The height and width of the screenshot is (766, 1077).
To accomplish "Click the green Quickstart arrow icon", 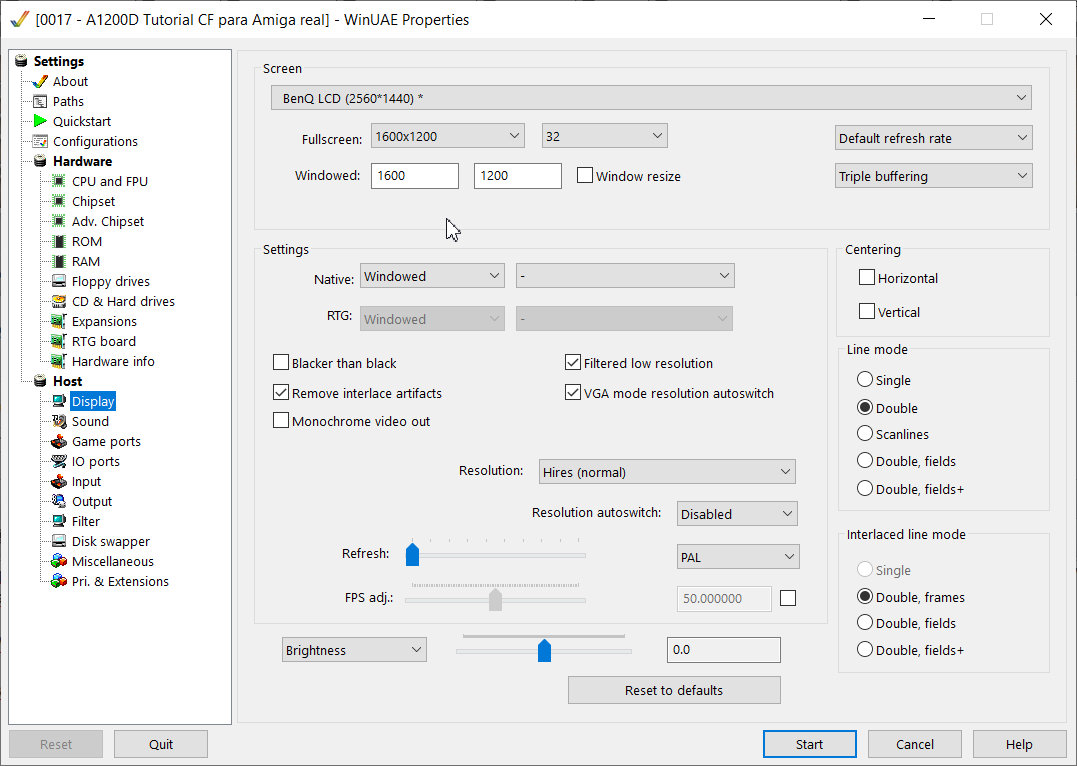I will tap(41, 121).
